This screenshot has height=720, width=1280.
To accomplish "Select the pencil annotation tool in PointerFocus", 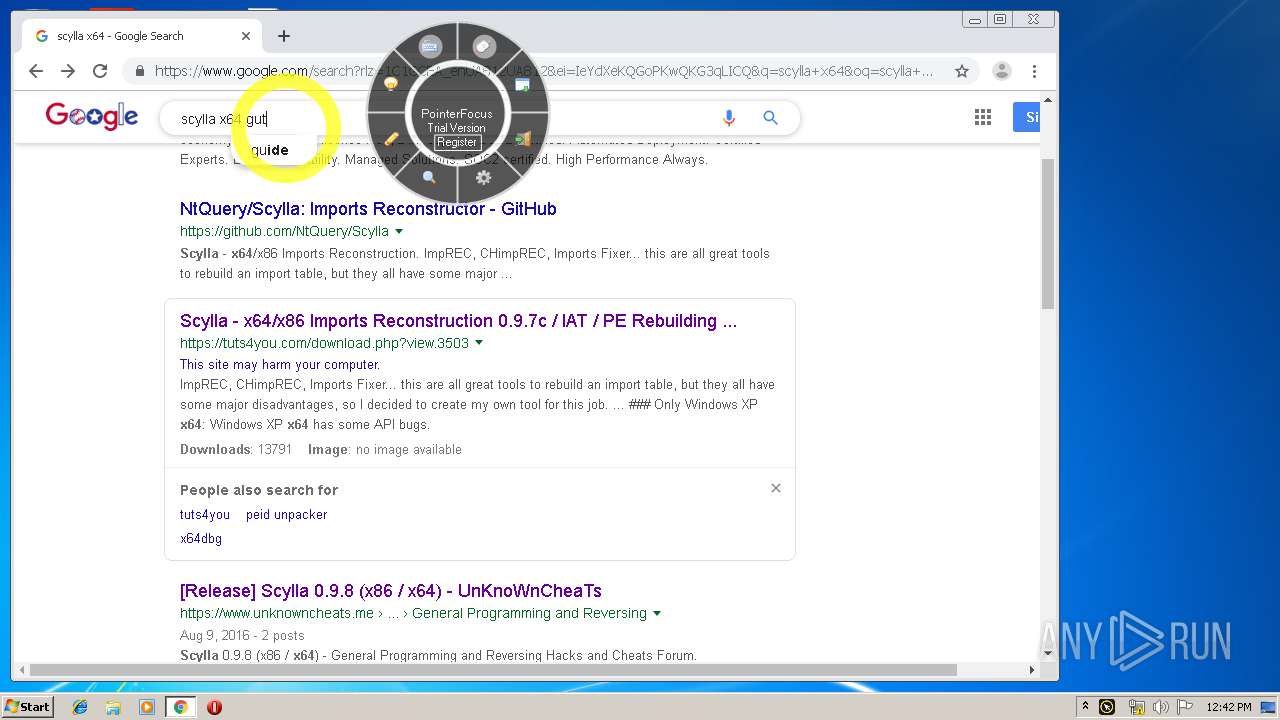I will click(x=391, y=139).
